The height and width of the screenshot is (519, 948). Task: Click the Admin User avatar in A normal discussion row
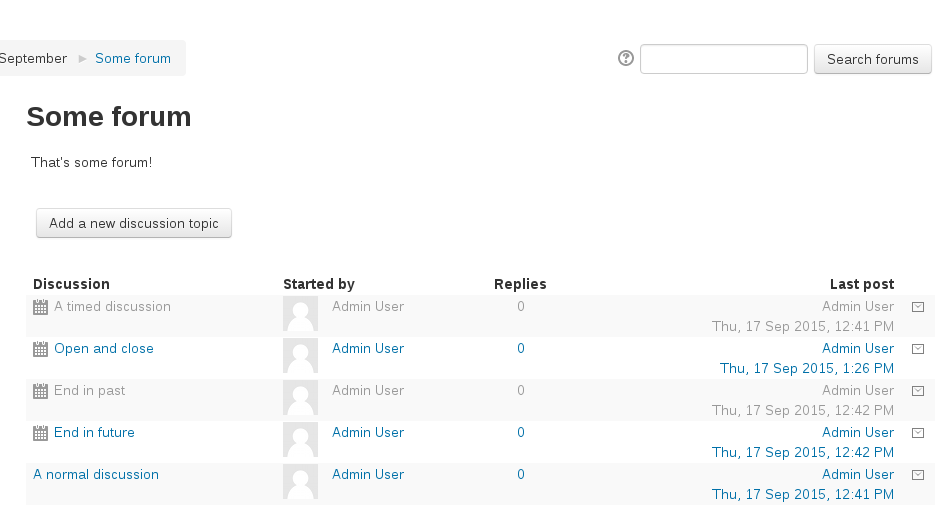tap(300, 481)
